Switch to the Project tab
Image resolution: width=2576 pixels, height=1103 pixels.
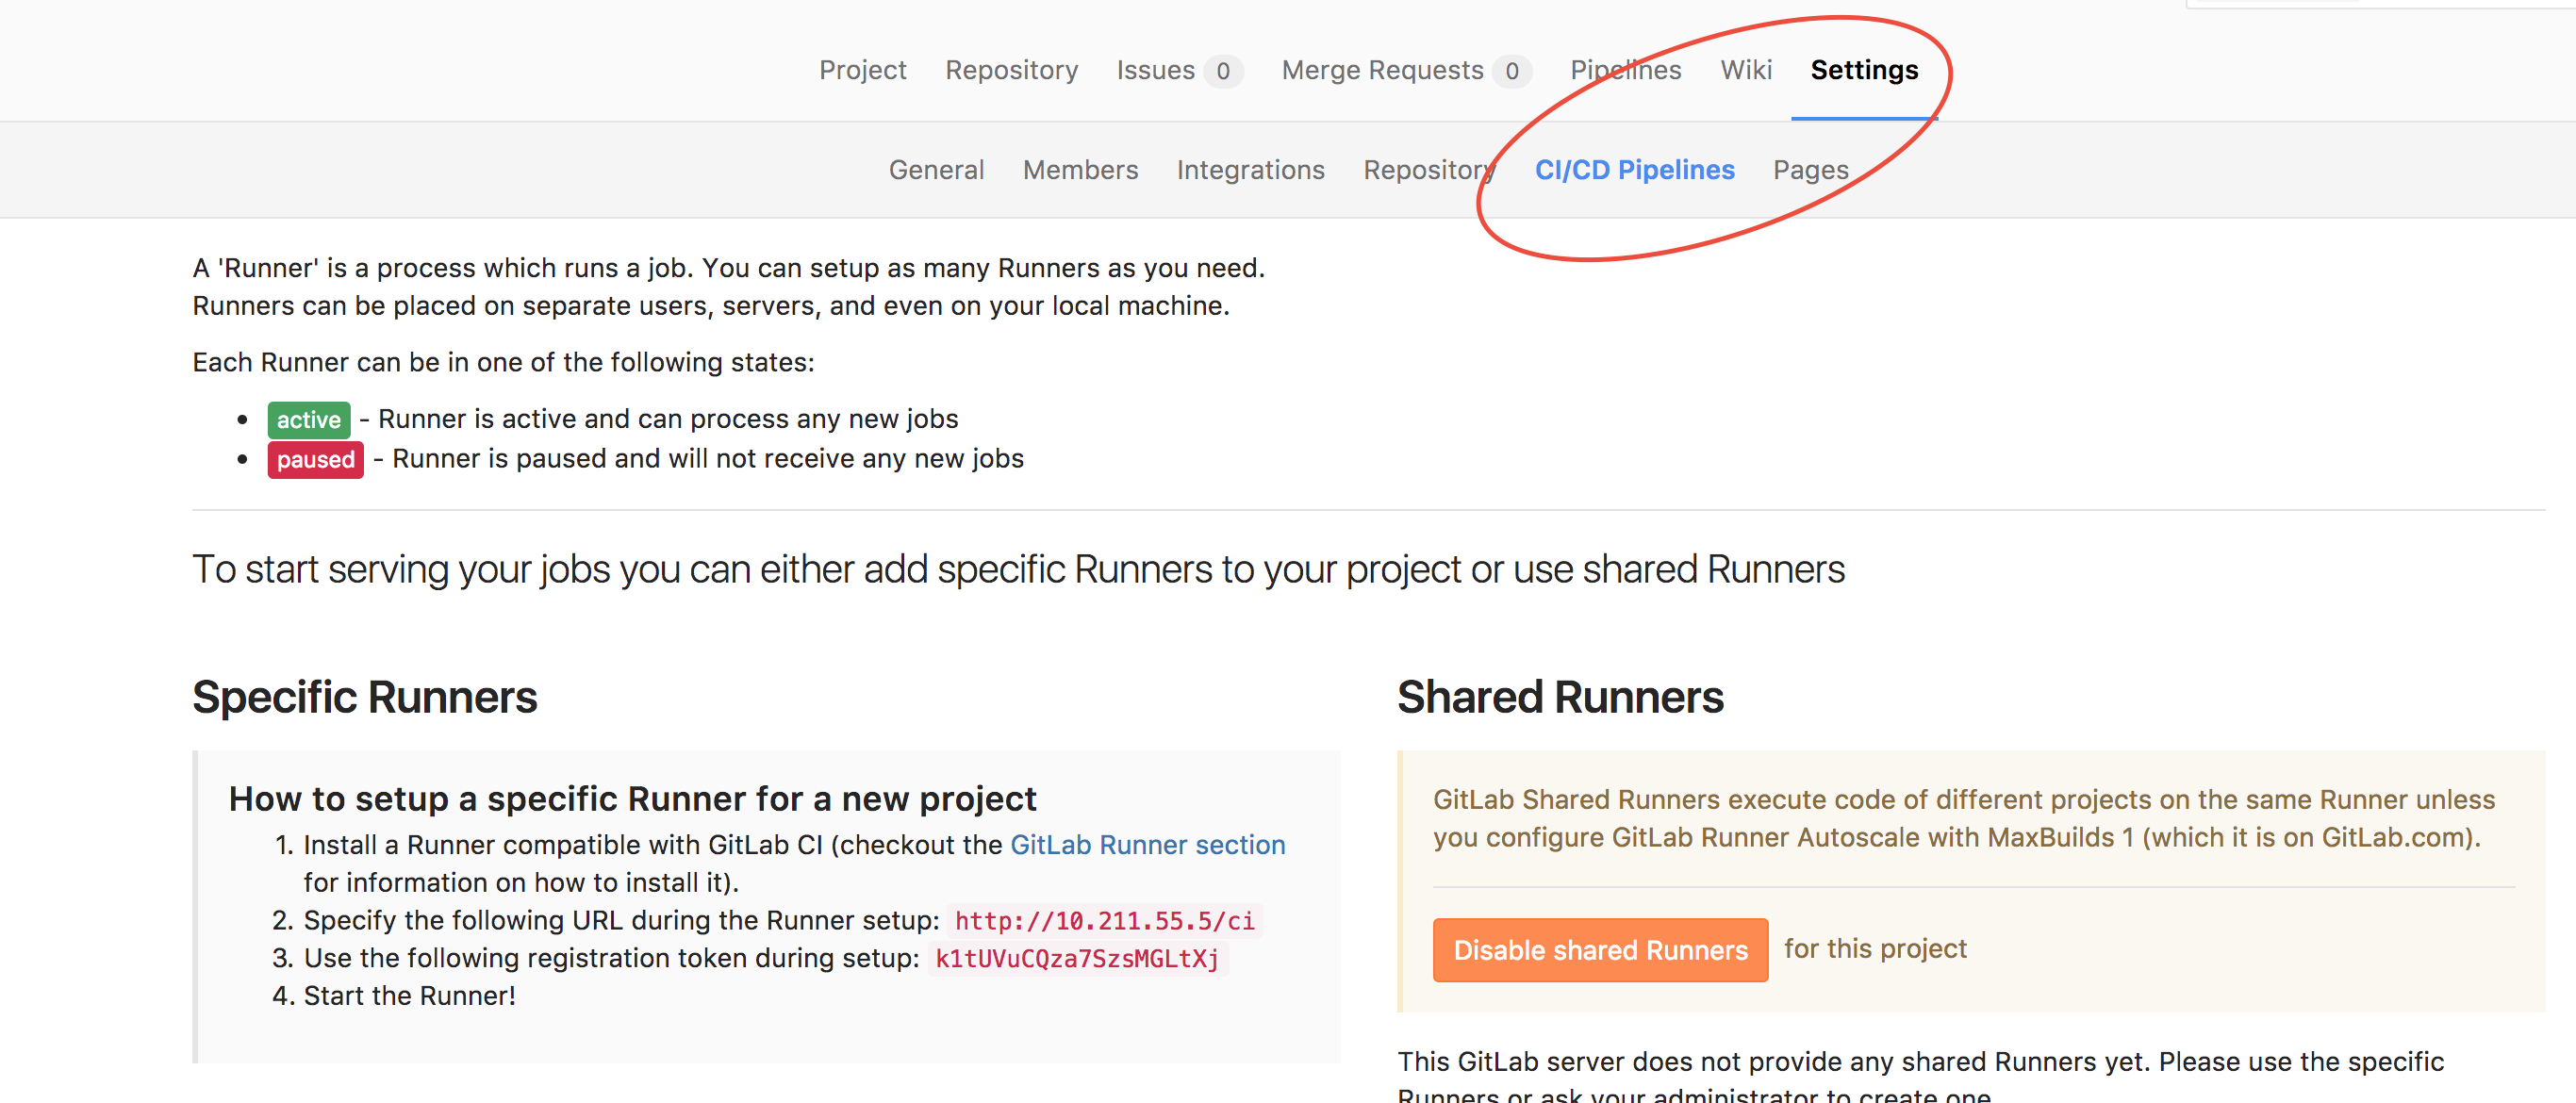(x=862, y=70)
